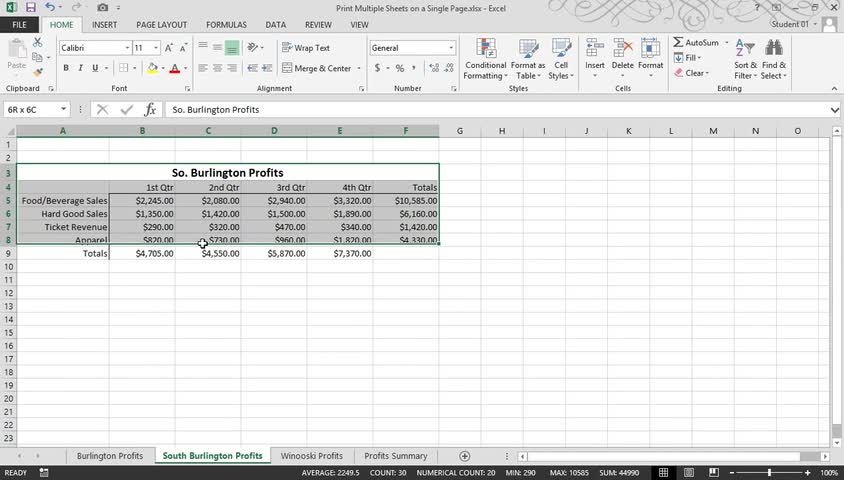The image size is (844, 480).
Task: Apply Comma Style format
Action: [413, 68]
